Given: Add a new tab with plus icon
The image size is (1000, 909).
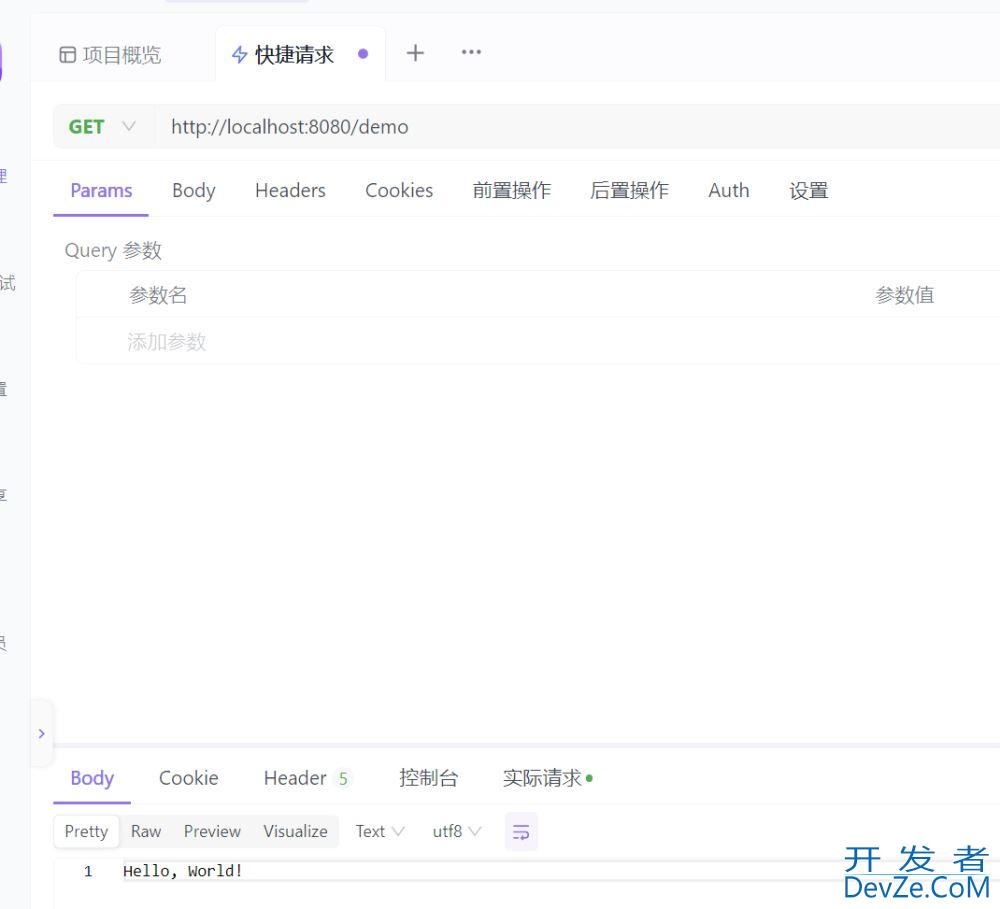Looking at the screenshot, I should [415, 53].
